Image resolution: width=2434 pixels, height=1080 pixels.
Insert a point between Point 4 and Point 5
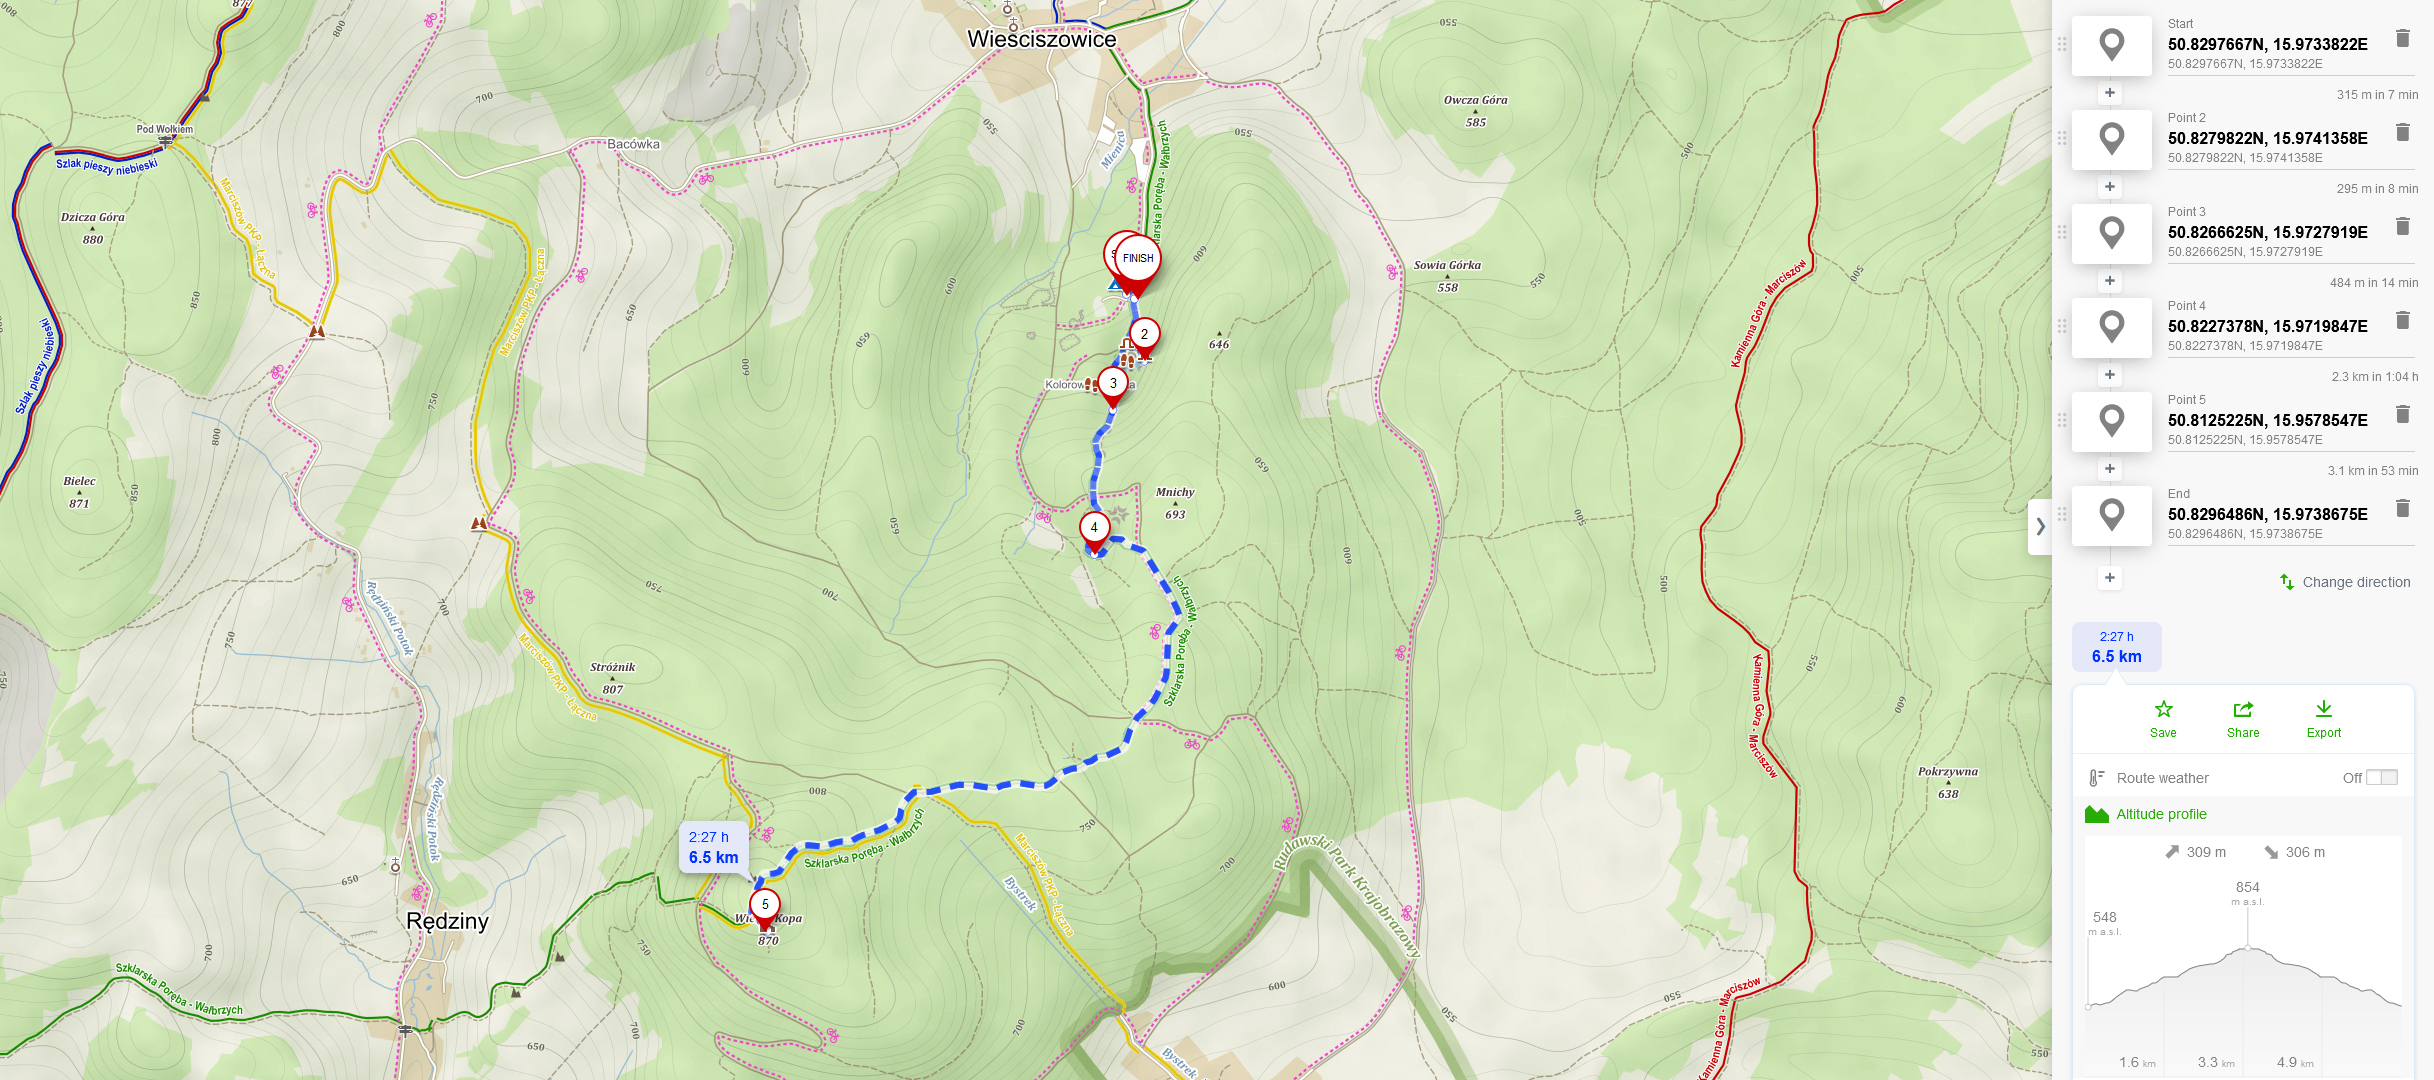click(x=2109, y=375)
